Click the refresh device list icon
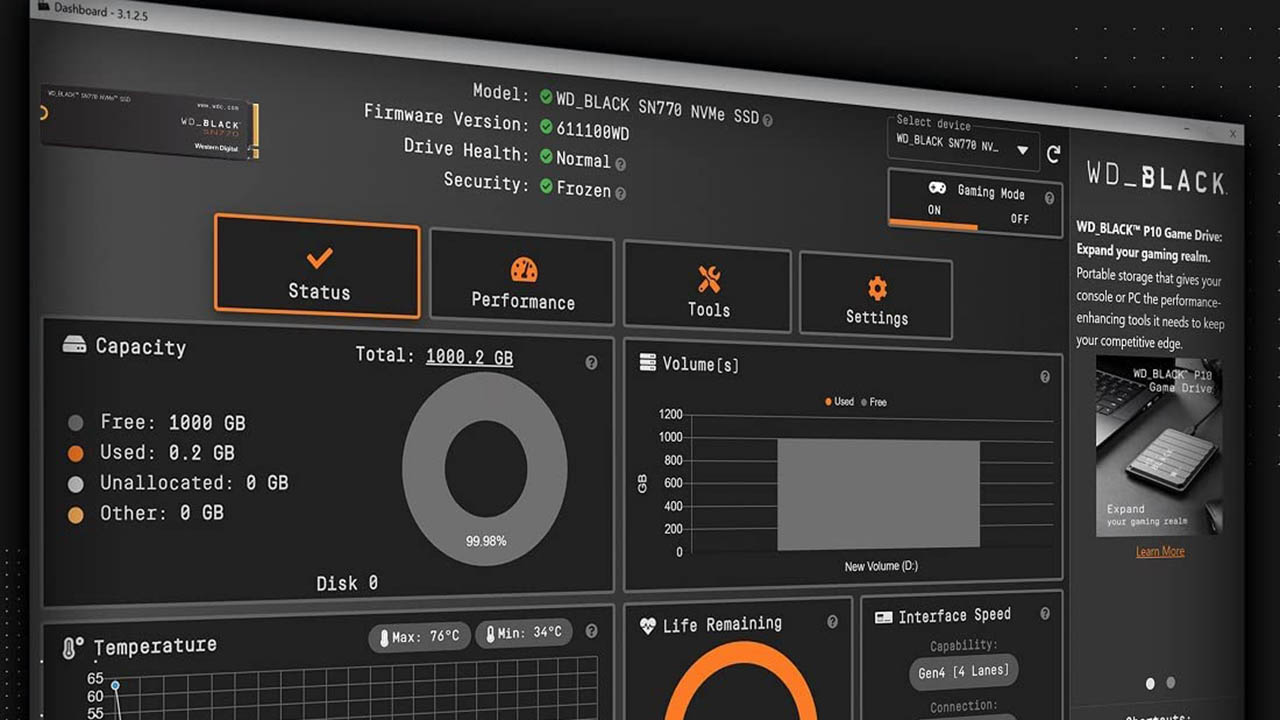Screen dimensions: 1280x720 coord(1053,154)
